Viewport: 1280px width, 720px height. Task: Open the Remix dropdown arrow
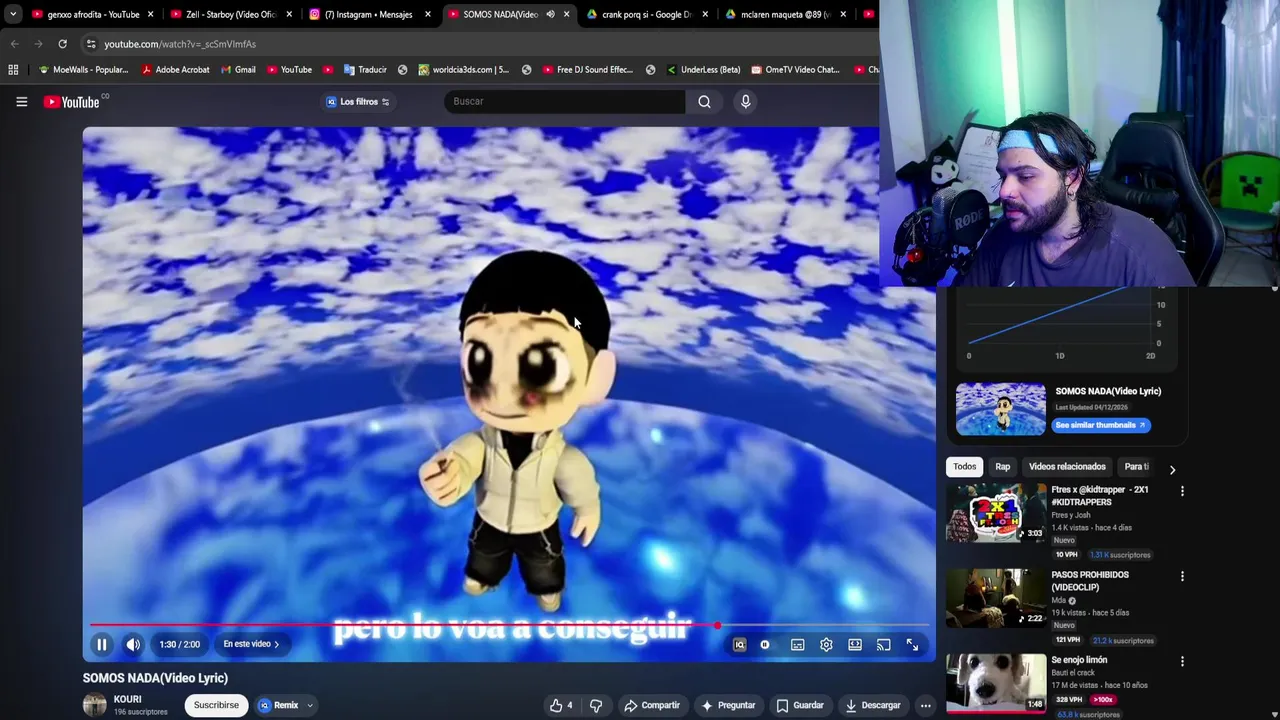click(310, 705)
